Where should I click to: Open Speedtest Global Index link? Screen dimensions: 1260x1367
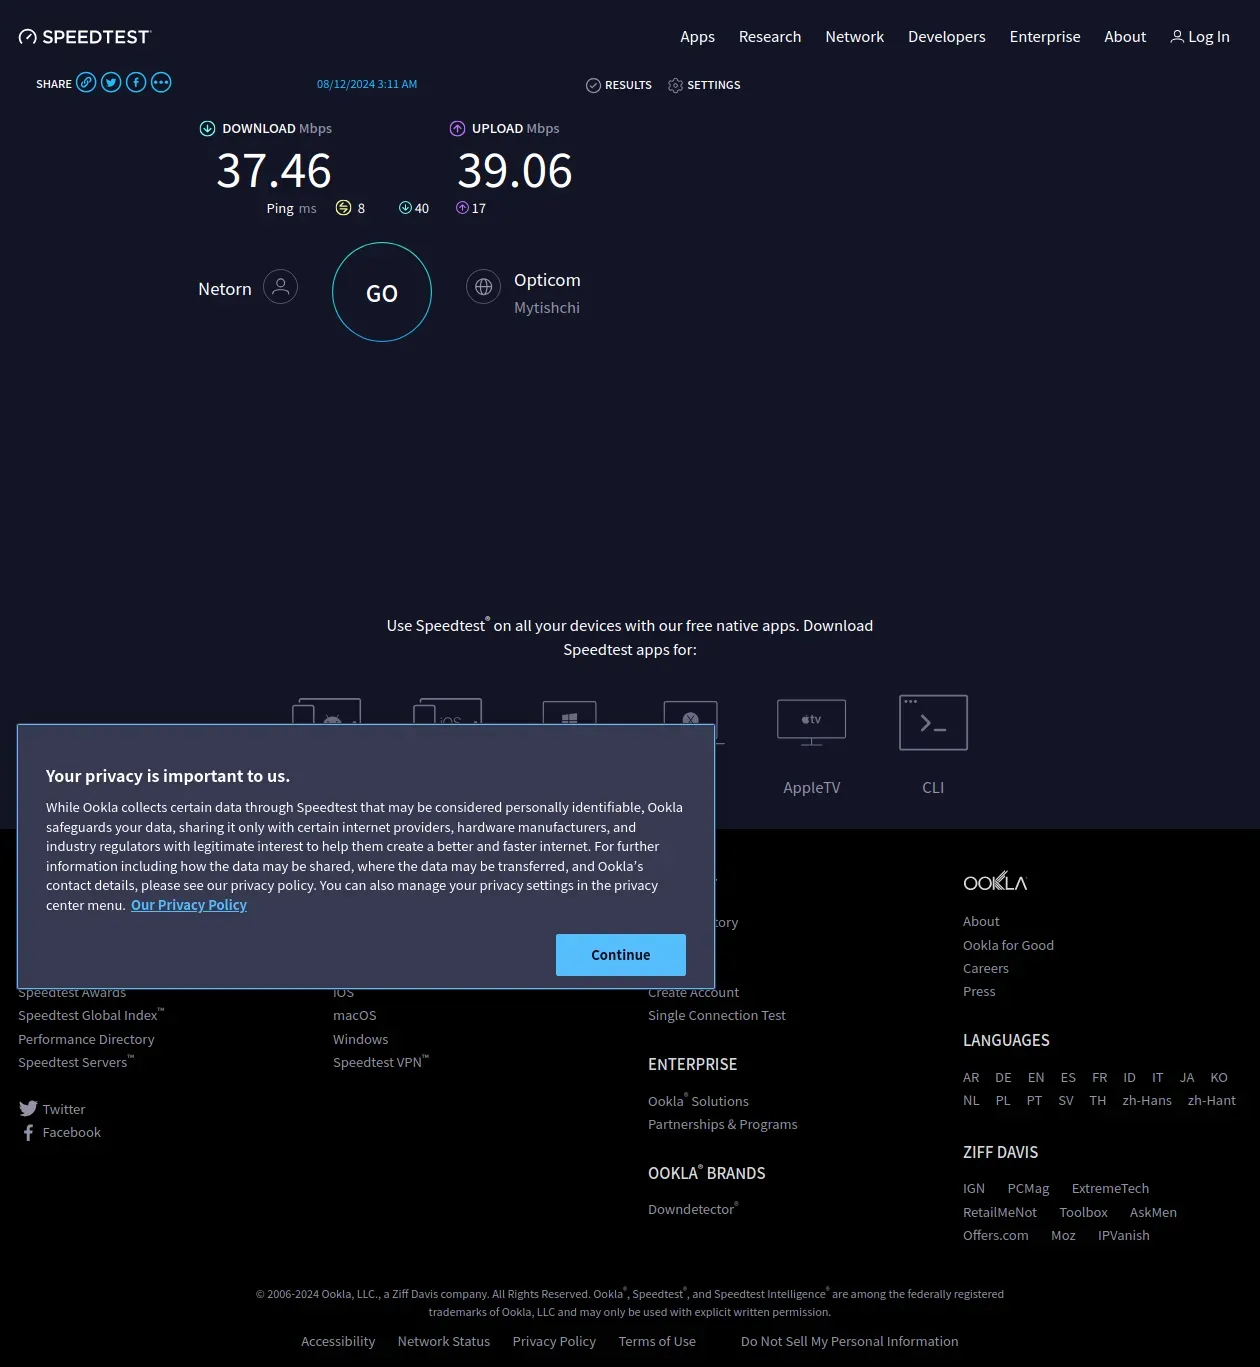[91, 1015]
